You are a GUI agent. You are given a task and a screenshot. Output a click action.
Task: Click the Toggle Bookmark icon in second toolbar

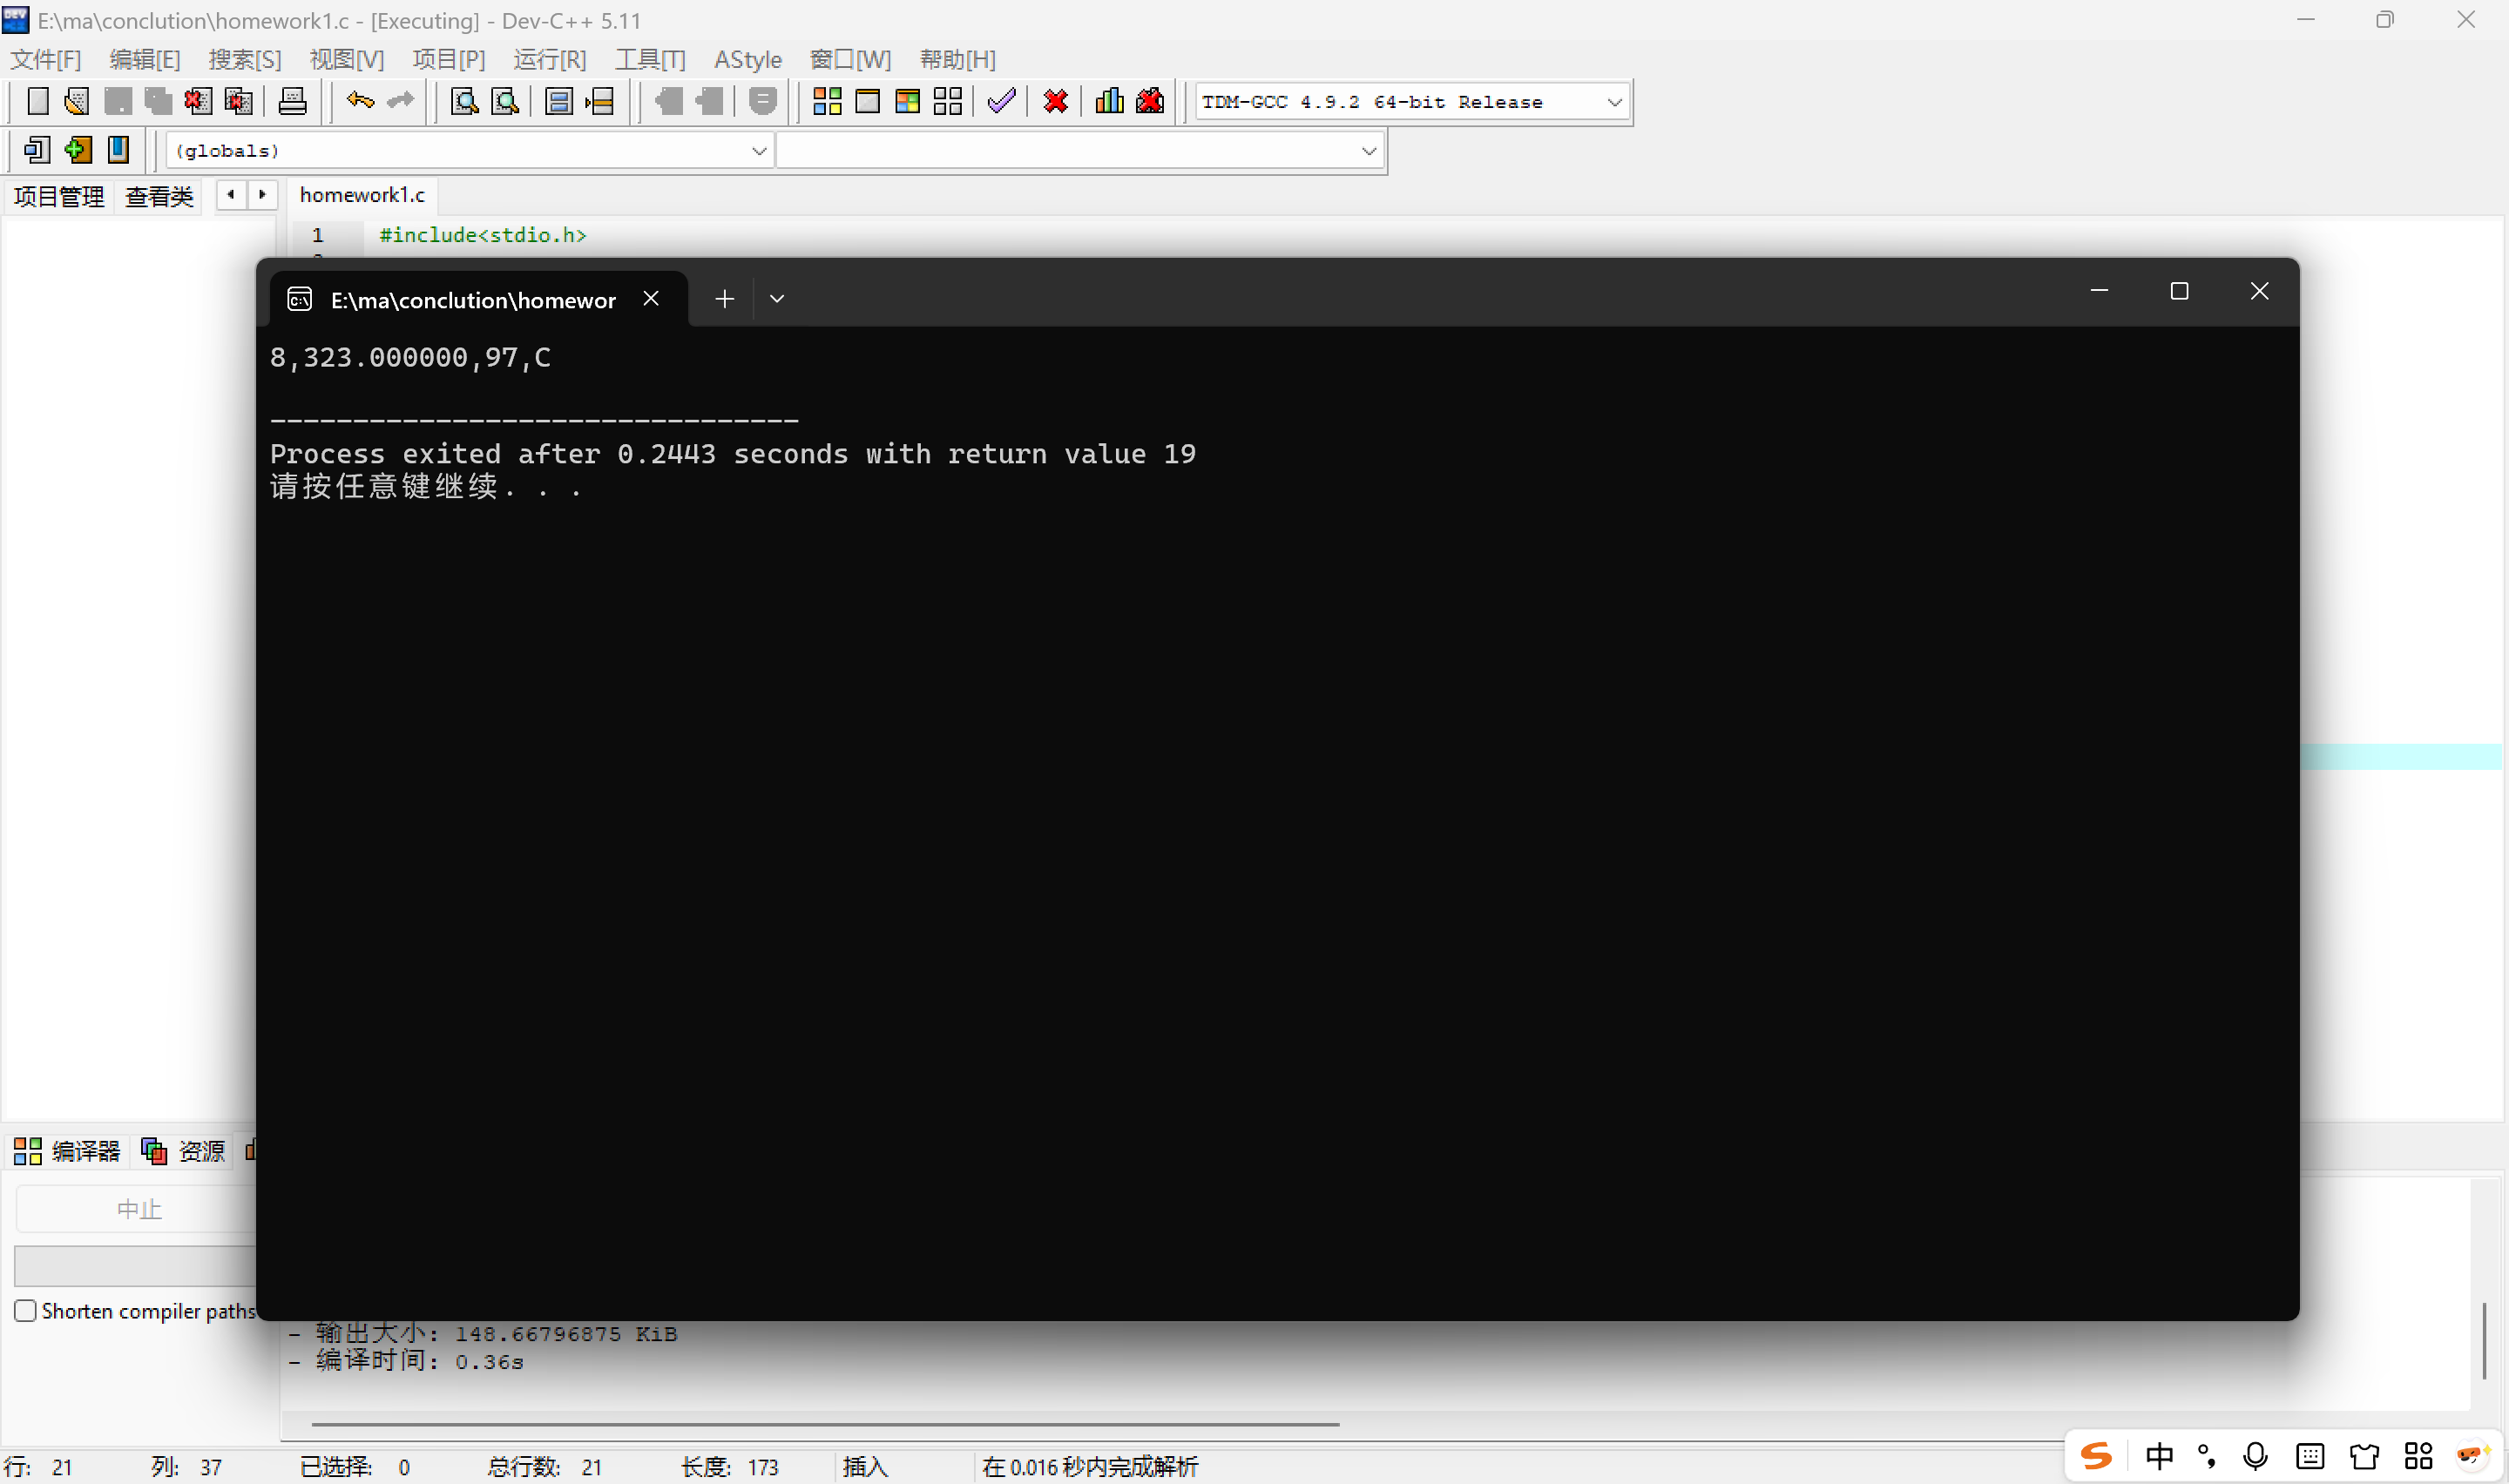pos(118,150)
